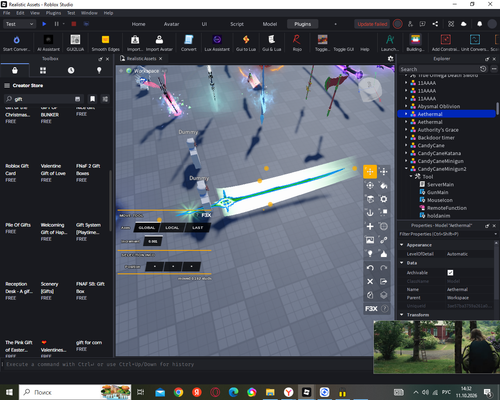Open the F3X Paint bucket tool

(384, 185)
